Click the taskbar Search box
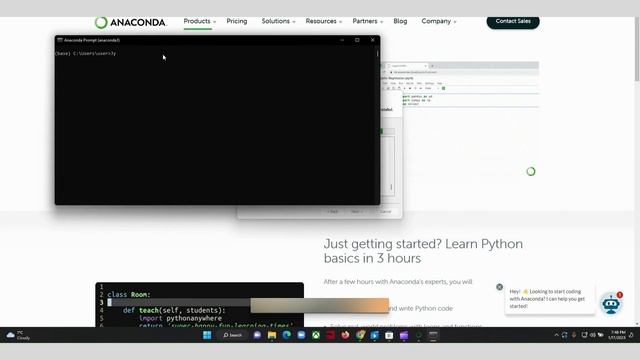 coord(233,335)
